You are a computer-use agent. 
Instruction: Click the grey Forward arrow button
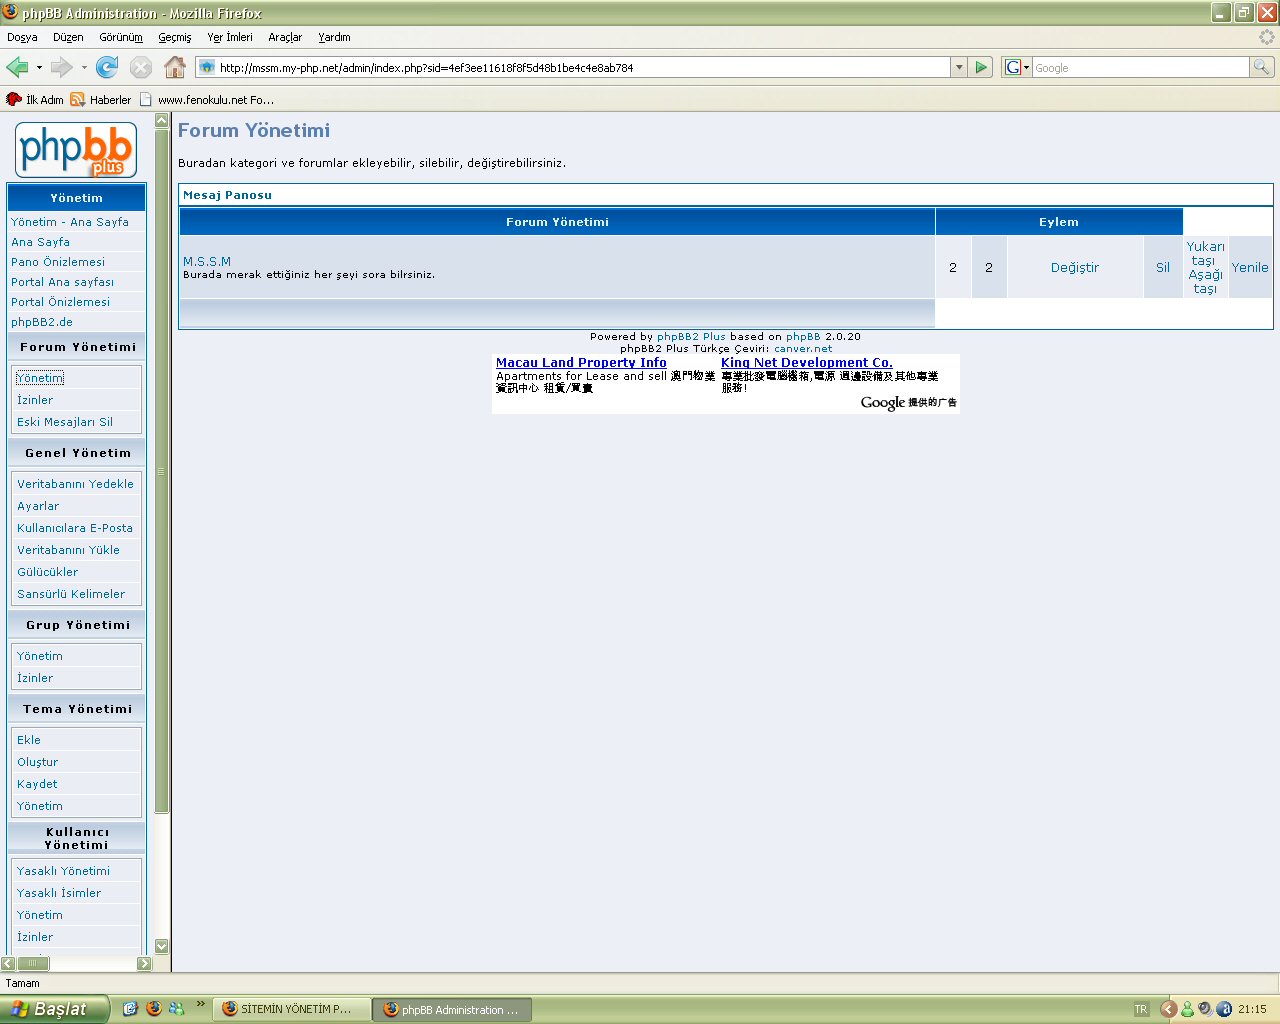coord(61,67)
